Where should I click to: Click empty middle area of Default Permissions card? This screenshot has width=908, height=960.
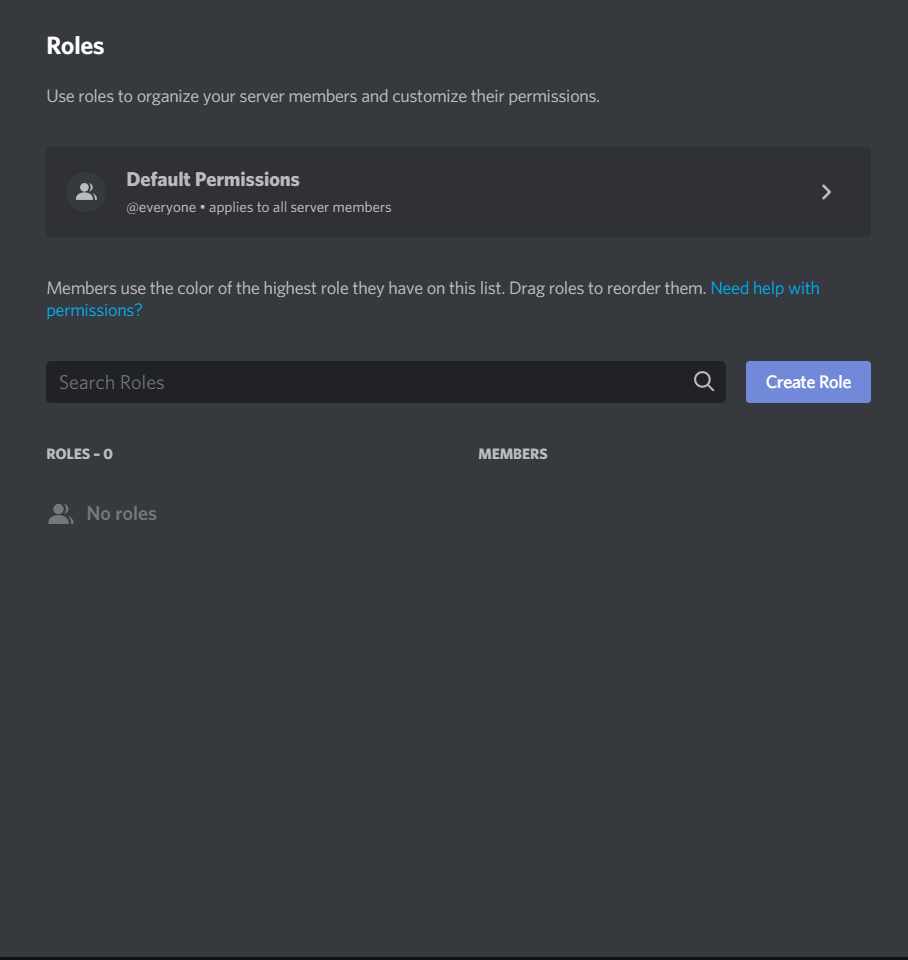click(551, 192)
